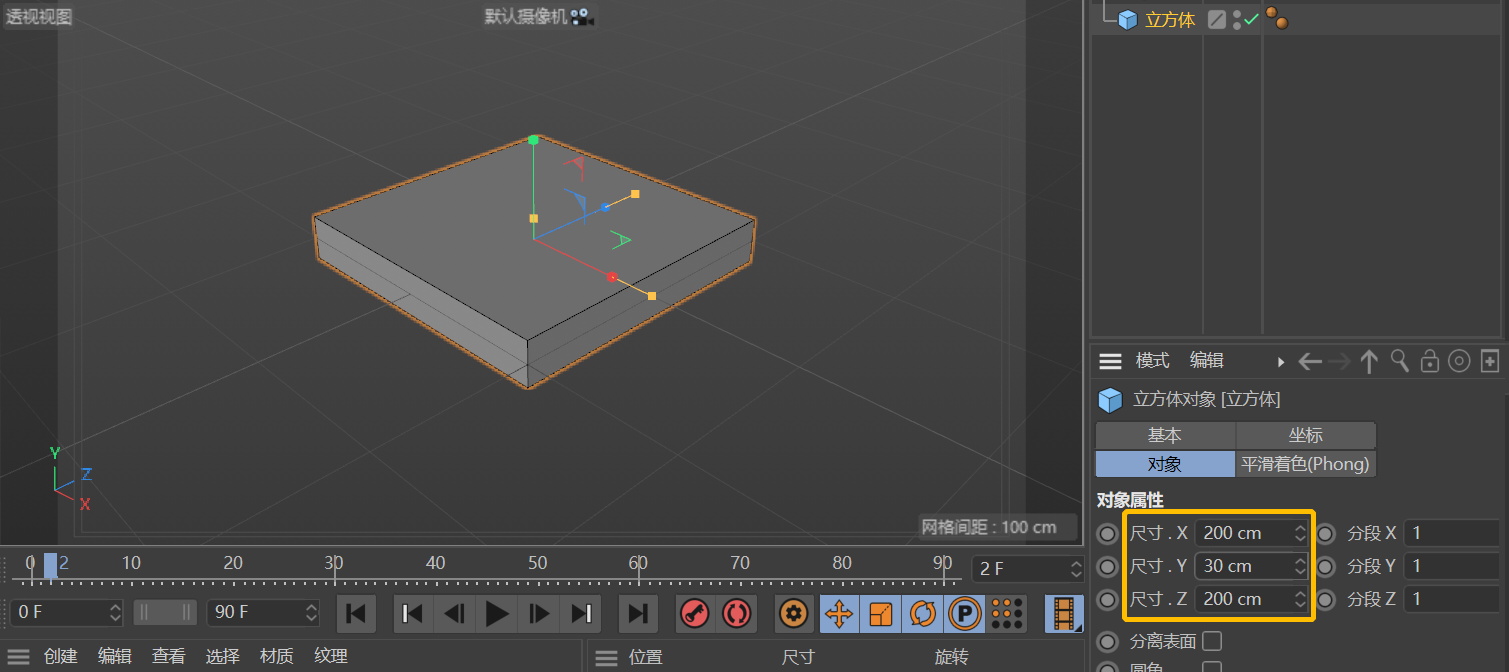Toggle scale keyframe recording icon

point(881,613)
